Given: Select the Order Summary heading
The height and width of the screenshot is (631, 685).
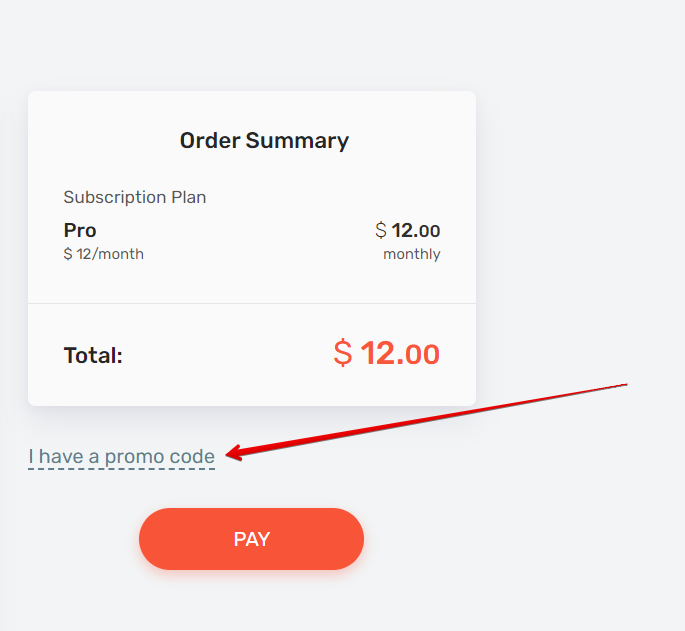Looking at the screenshot, I should pos(264,141).
